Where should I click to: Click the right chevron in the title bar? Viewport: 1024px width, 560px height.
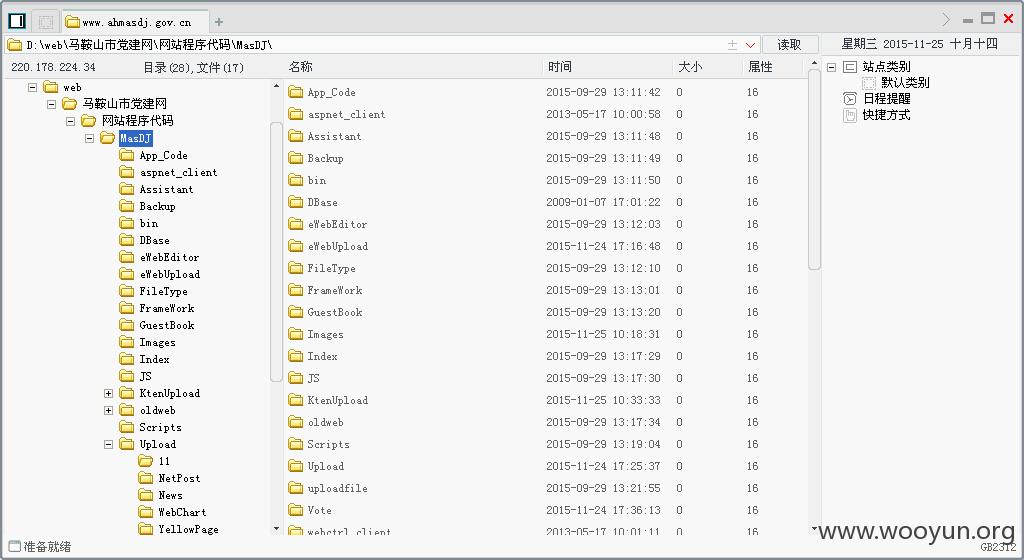point(946,20)
